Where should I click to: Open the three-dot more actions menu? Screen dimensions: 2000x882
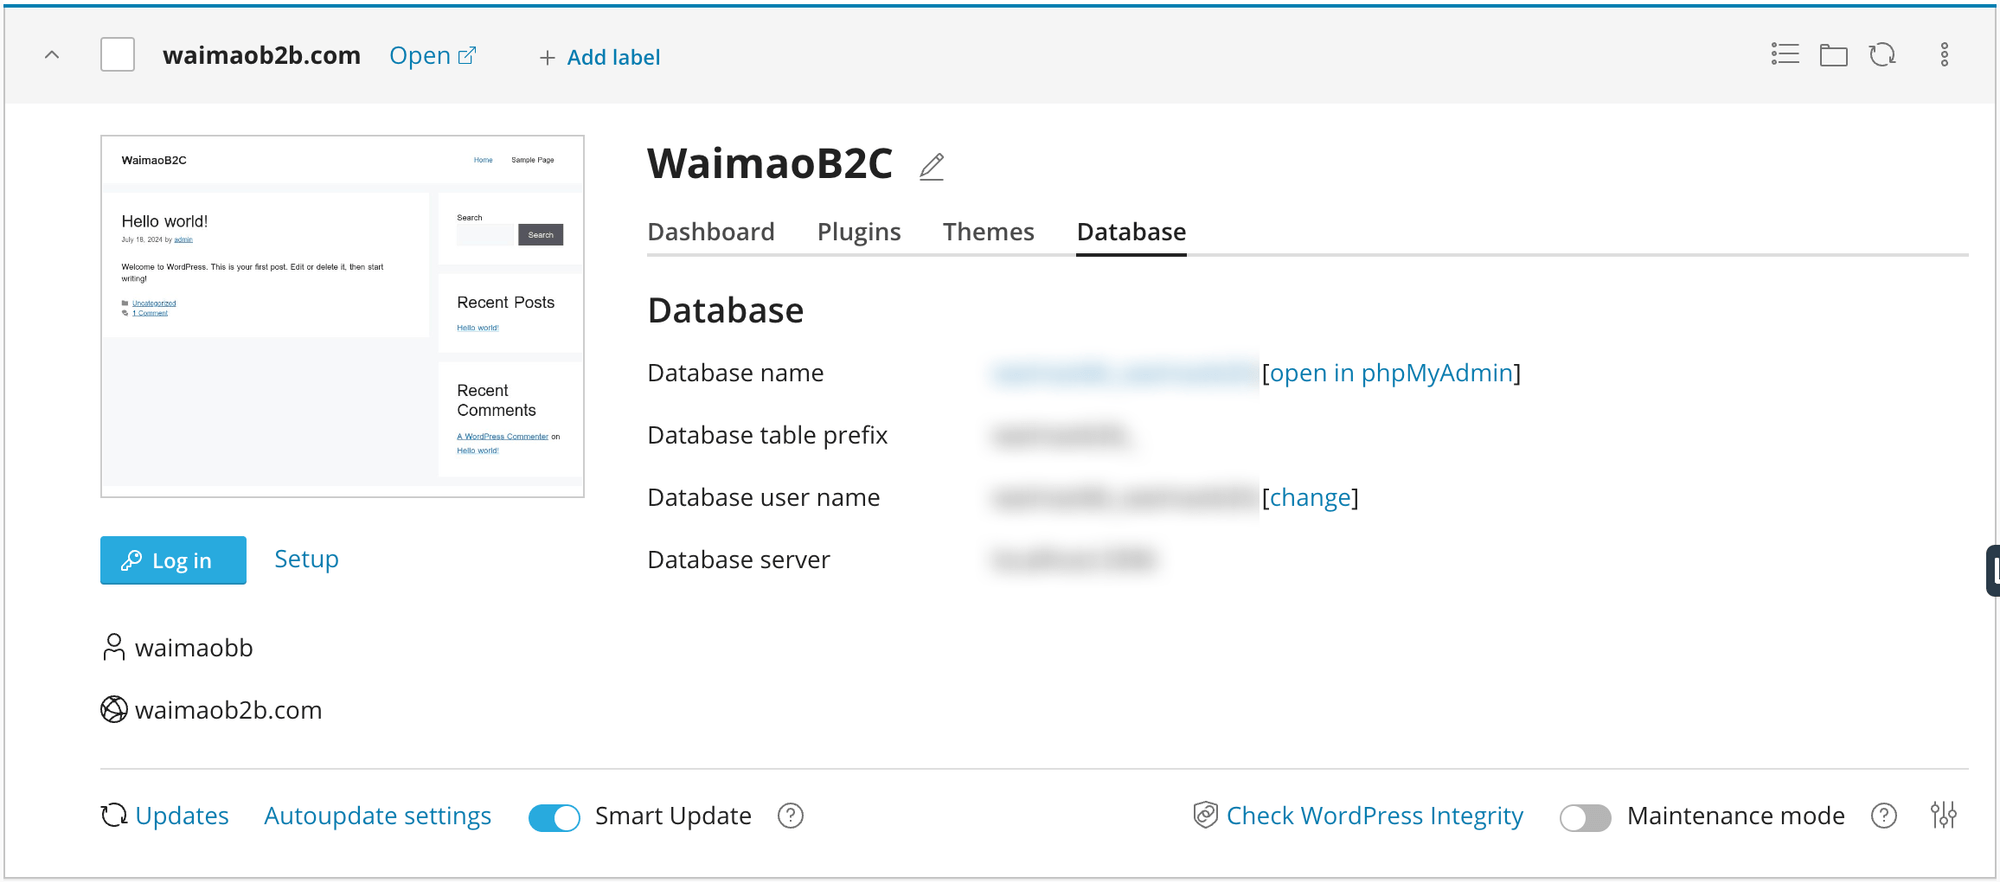1944,54
